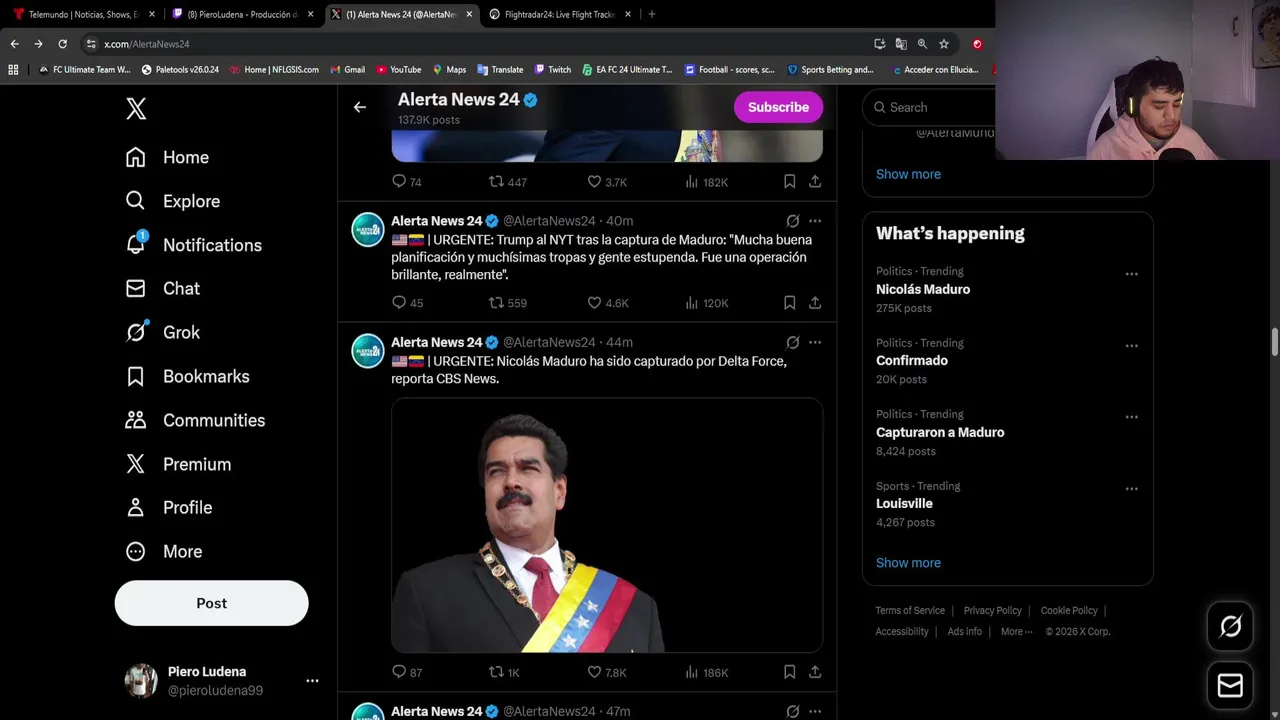Open a new browser tab
1280x720 pixels.
652,14
